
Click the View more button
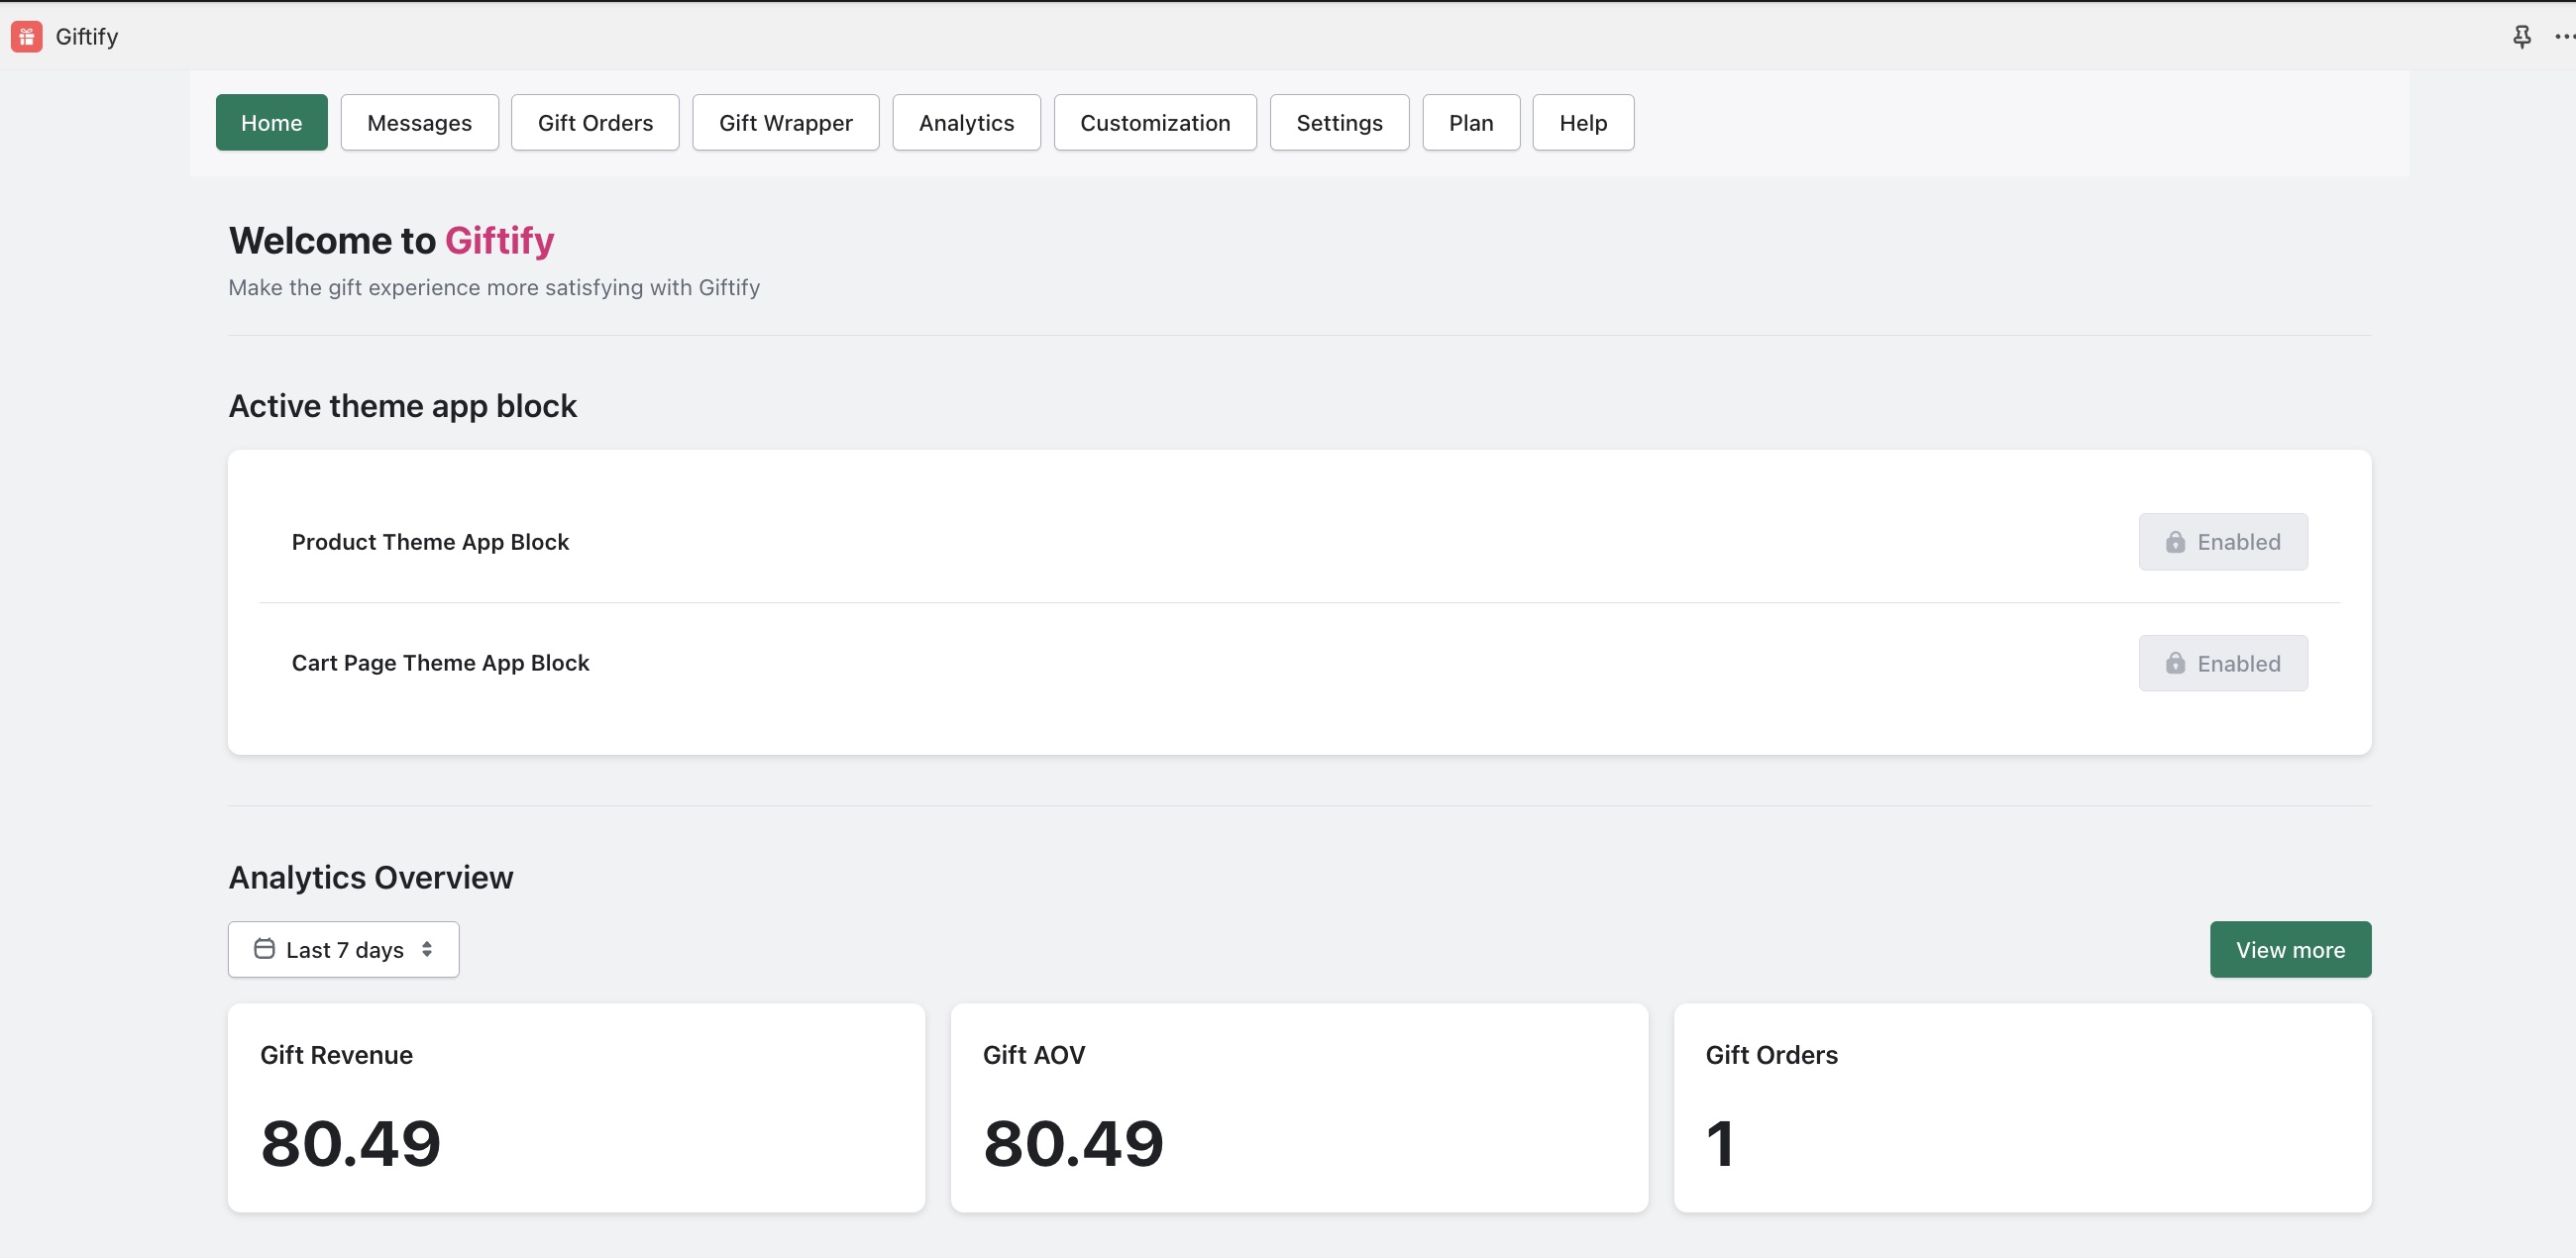pyautogui.click(x=2290, y=948)
